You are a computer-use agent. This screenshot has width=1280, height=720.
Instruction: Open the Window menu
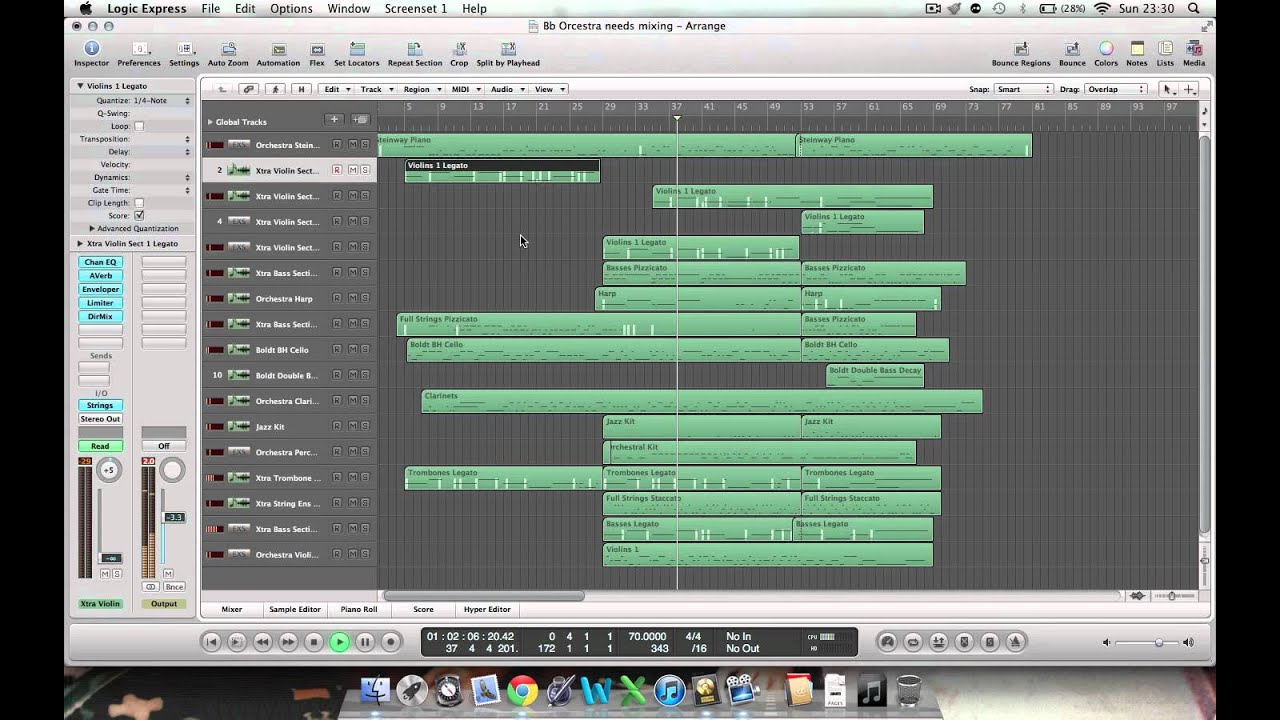(349, 8)
